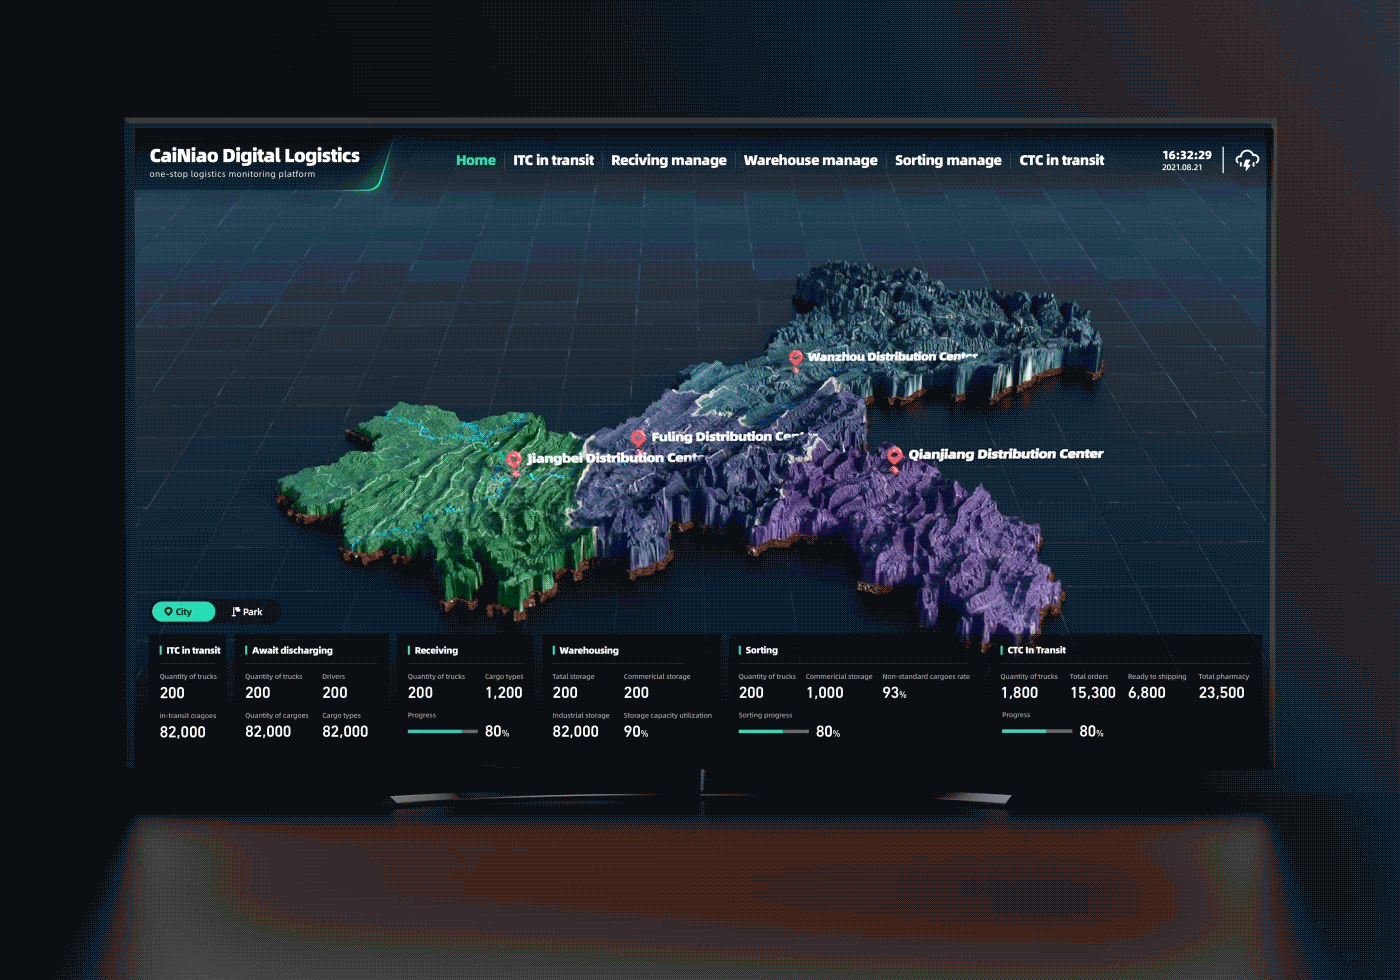Click Receiving progress 80% value
This screenshot has width=1400, height=980.
click(x=497, y=732)
